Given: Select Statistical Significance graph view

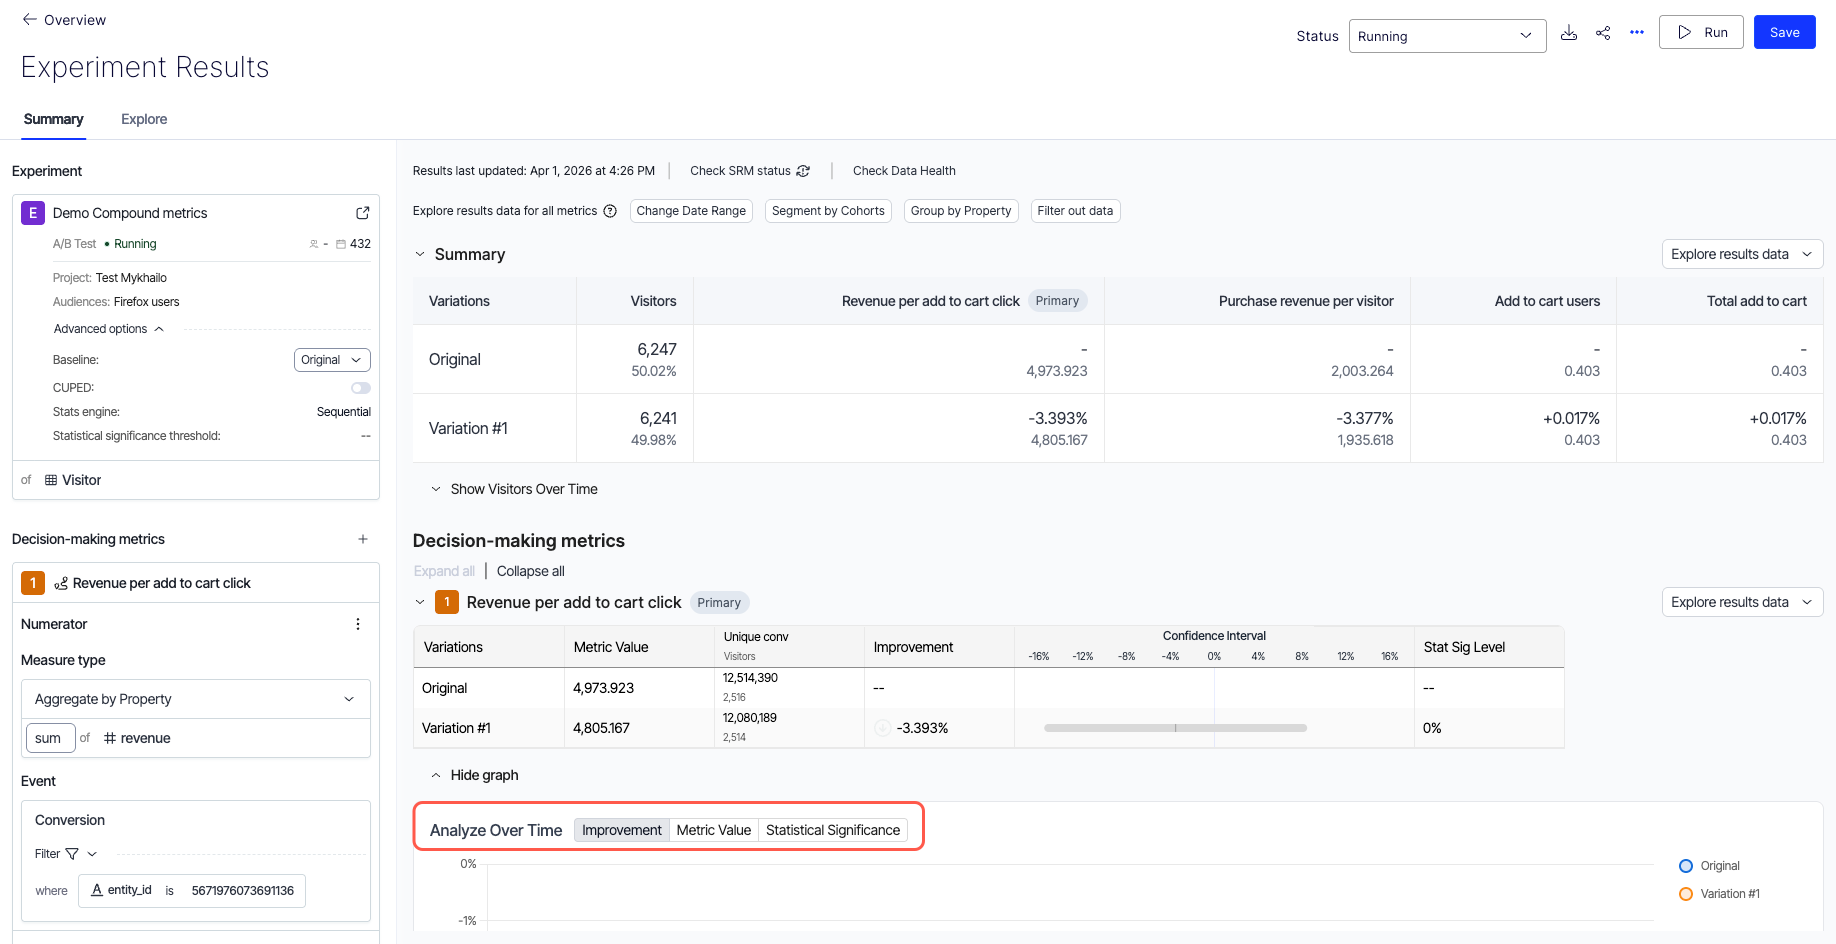Looking at the screenshot, I should tap(832, 830).
